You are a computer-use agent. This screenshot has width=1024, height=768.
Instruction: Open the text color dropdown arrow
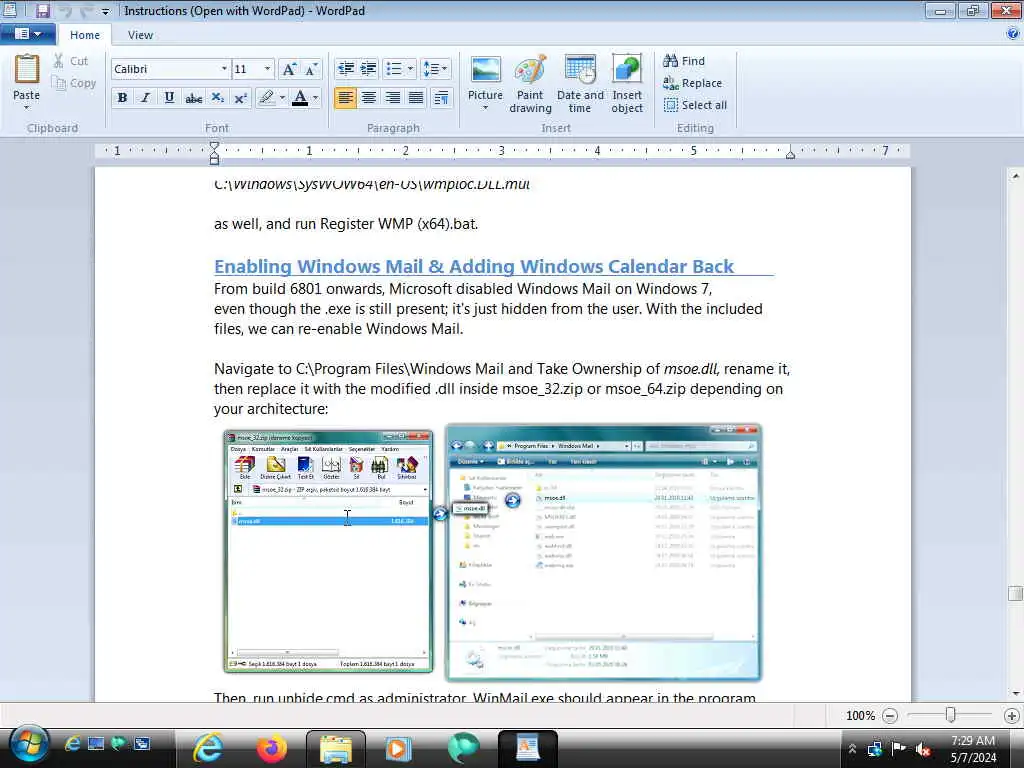315,98
